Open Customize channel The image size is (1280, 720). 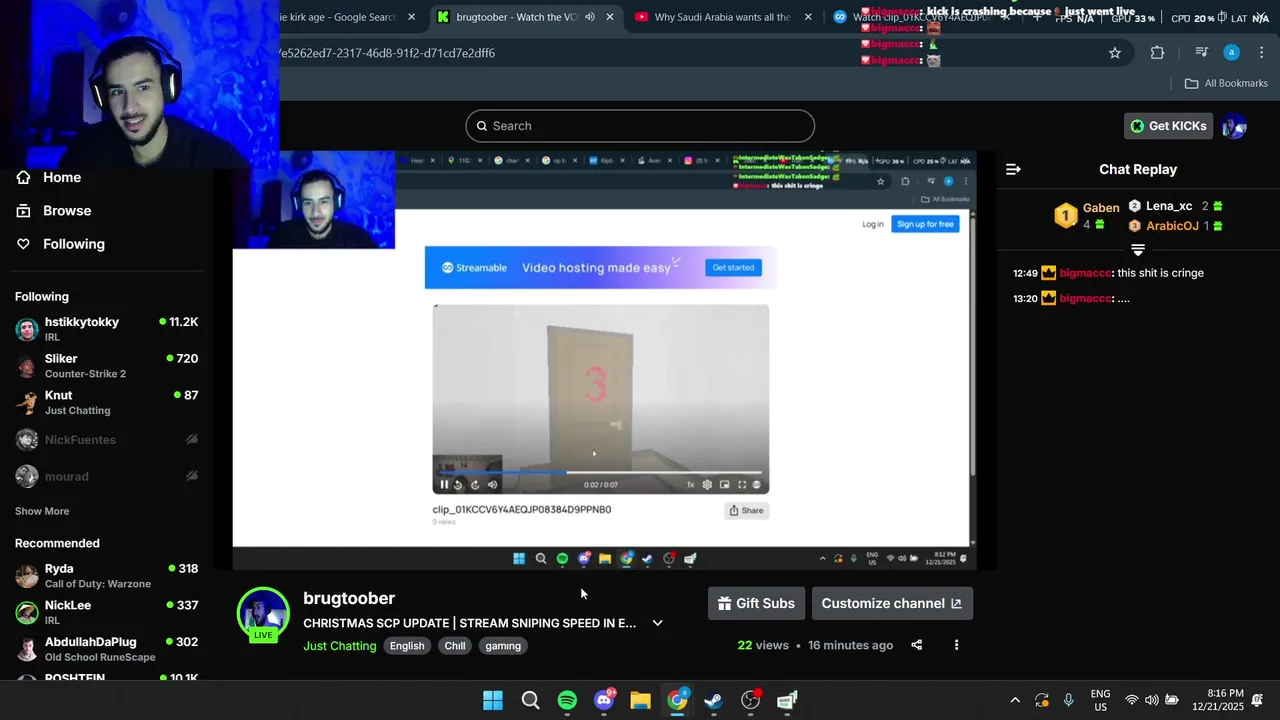[x=892, y=603]
